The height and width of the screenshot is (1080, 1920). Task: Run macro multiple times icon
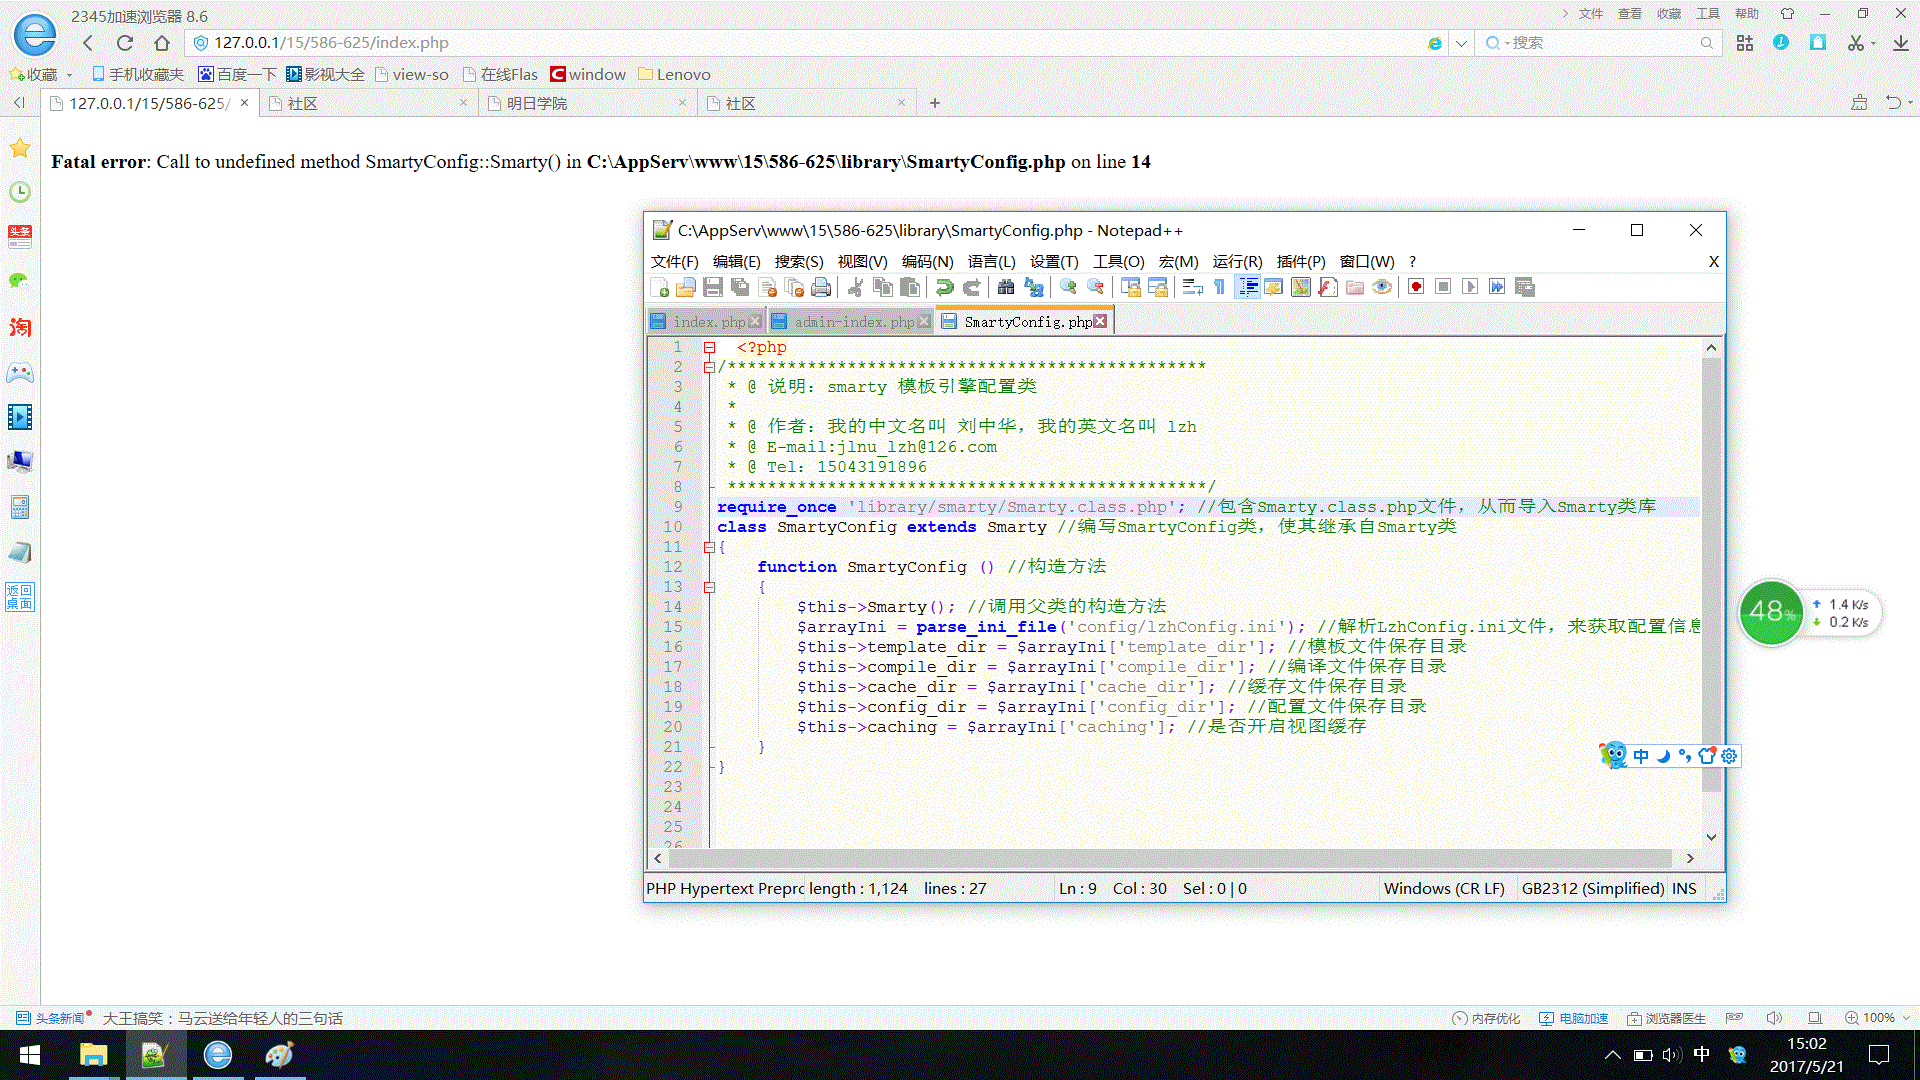[1497, 288]
